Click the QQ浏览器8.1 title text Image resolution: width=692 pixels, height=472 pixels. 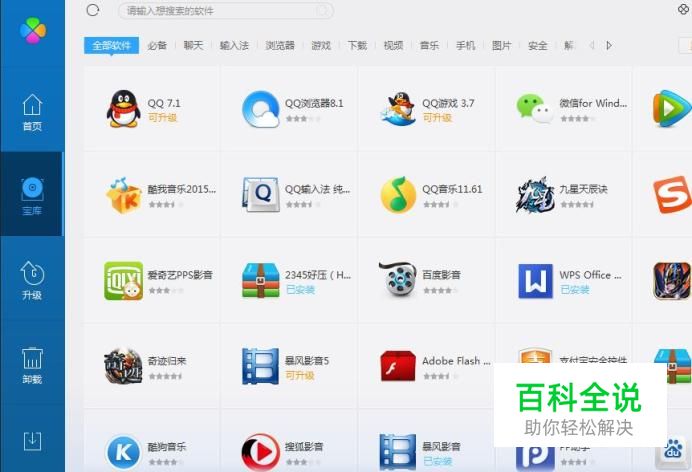pos(314,103)
